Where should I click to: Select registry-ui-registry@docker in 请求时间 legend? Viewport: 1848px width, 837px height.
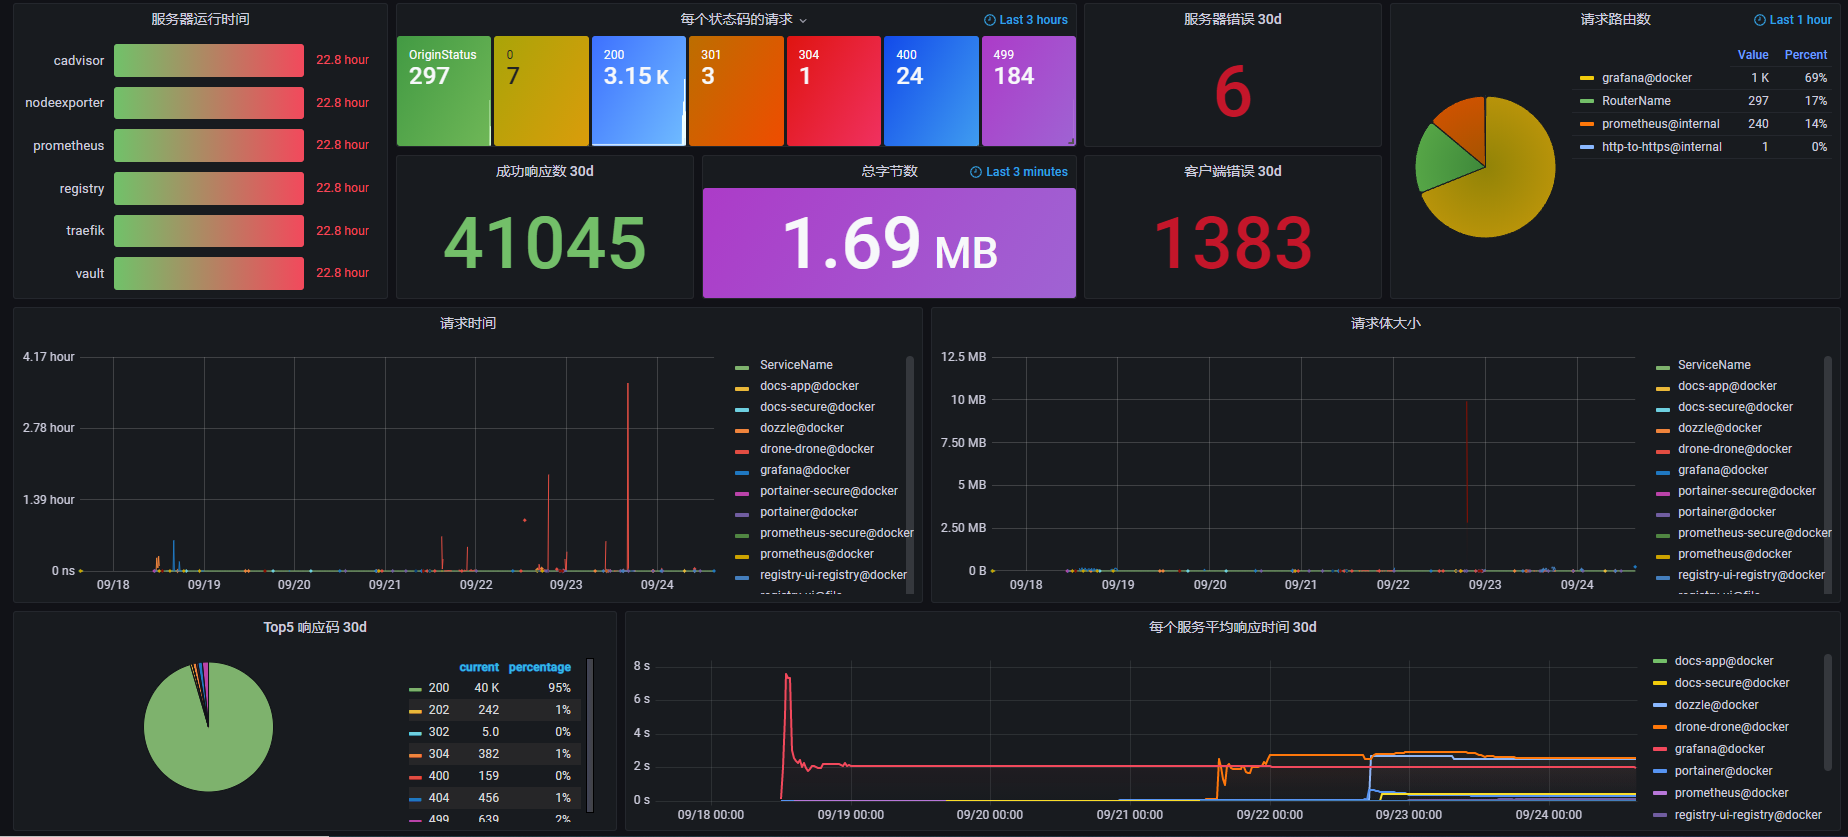832,575
